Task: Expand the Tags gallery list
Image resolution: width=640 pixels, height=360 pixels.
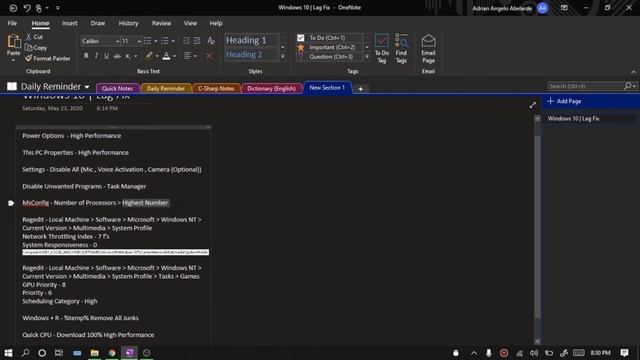Action: tap(367, 57)
